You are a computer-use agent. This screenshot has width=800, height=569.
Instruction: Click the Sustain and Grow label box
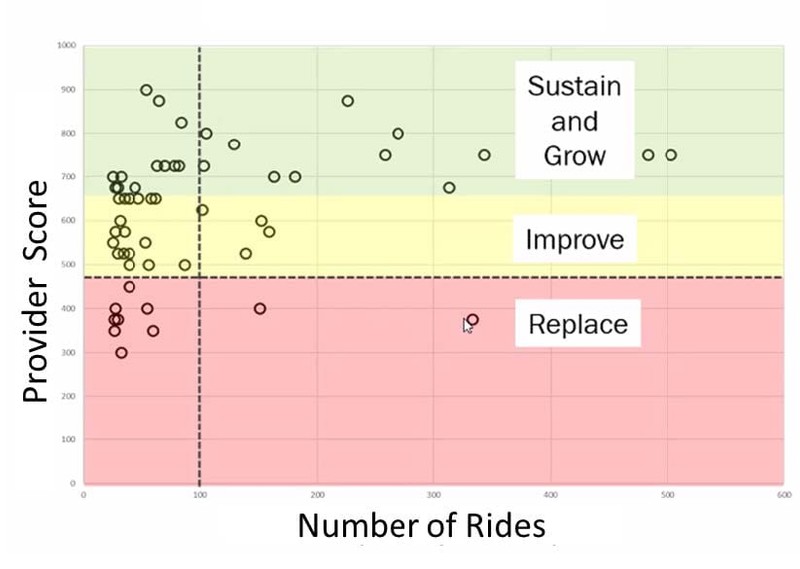[x=574, y=120]
